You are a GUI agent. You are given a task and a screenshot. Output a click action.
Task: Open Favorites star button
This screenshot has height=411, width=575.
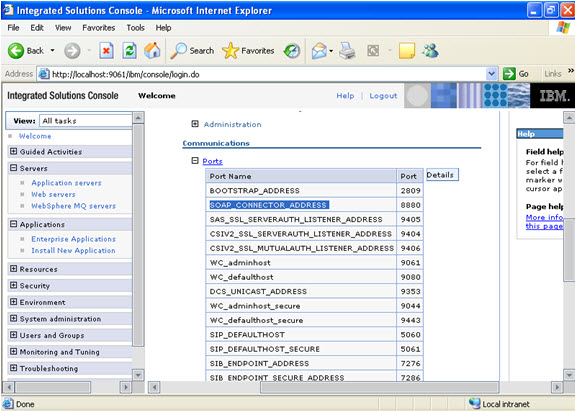[248, 51]
